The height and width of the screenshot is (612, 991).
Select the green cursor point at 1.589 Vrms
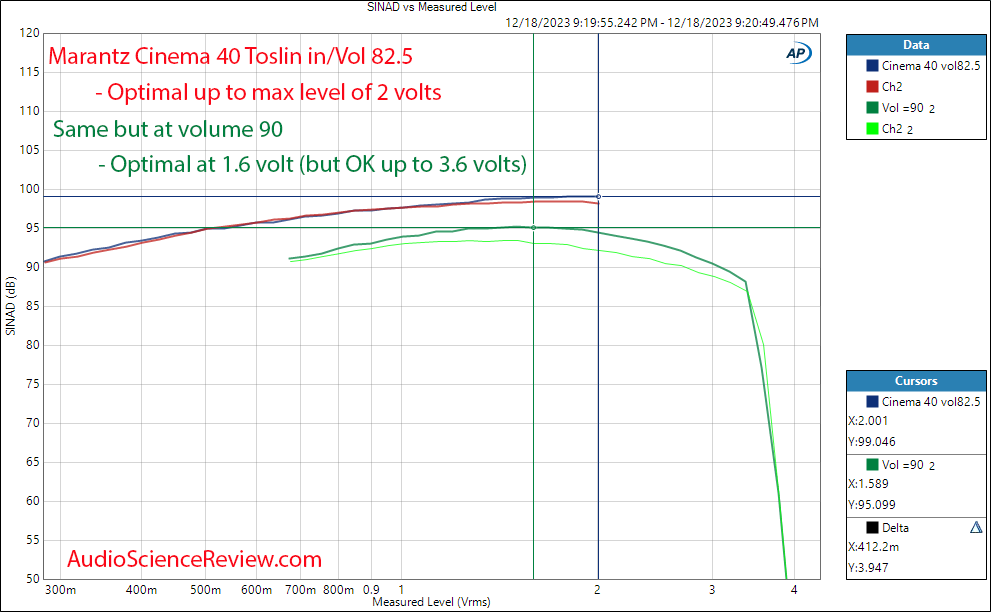(x=533, y=228)
